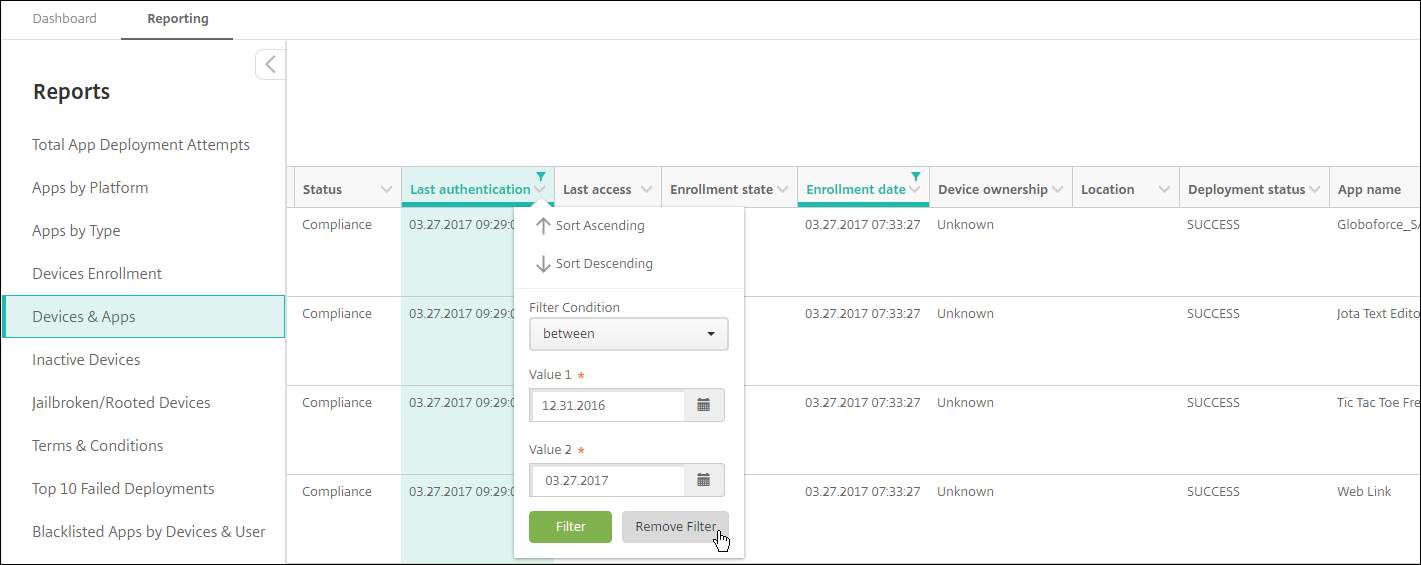Click the Remove Filter button
Image resolution: width=1421 pixels, height=565 pixels.
point(675,527)
